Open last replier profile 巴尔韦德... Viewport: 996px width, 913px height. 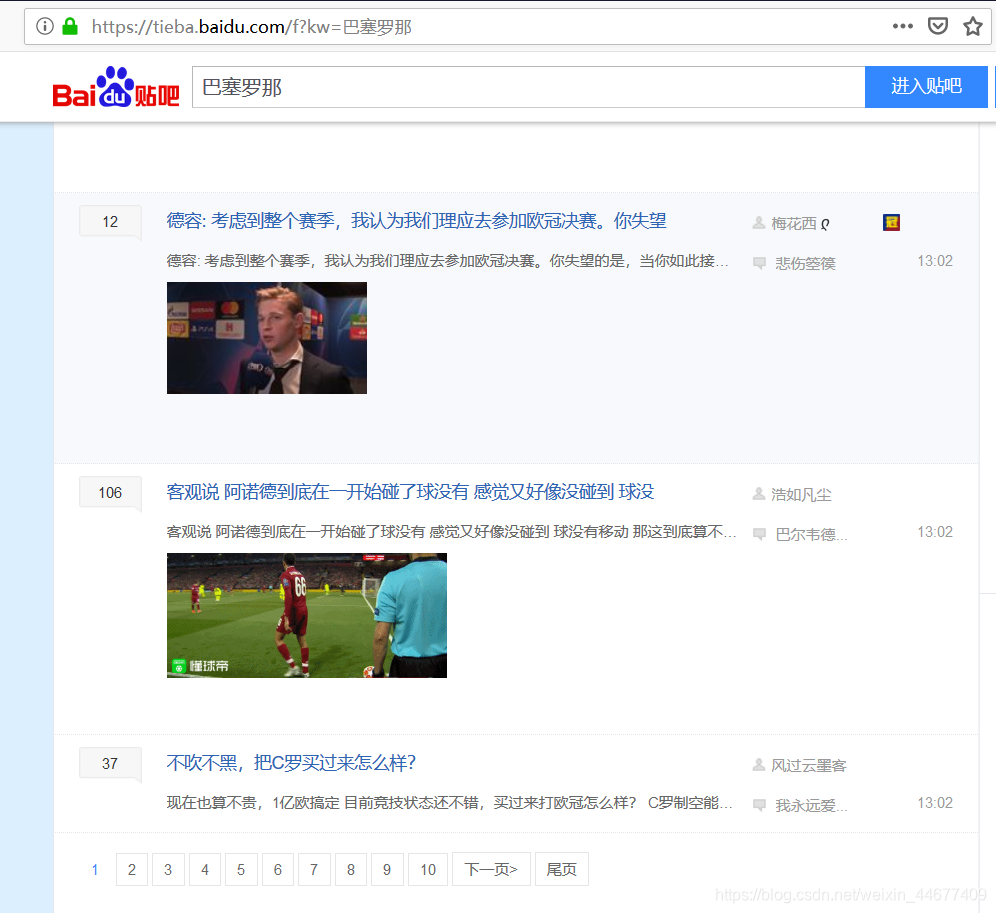tap(811, 534)
